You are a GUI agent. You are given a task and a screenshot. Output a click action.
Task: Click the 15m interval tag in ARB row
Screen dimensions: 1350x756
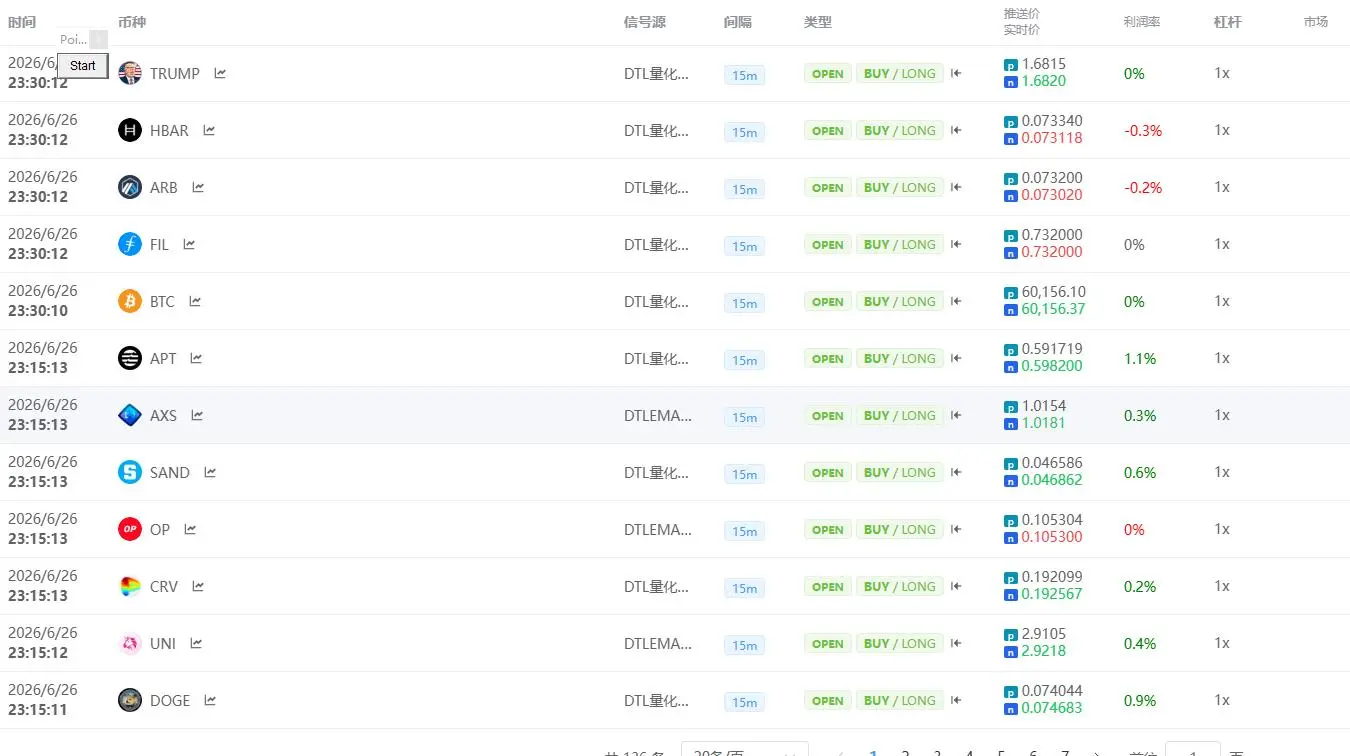[x=744, y=189]
